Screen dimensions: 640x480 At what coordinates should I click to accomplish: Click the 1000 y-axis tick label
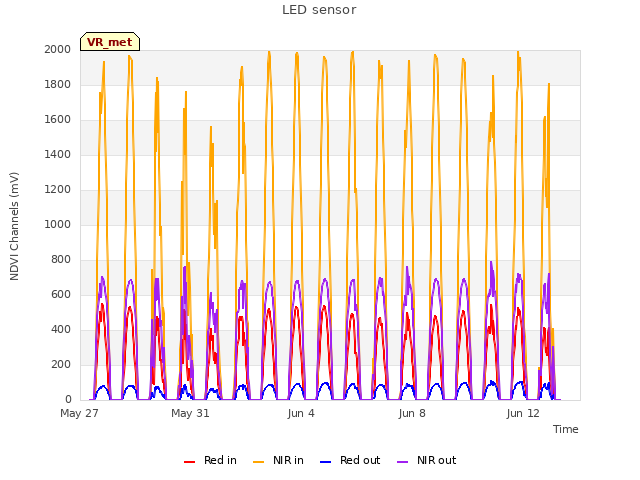click(58, 224)
